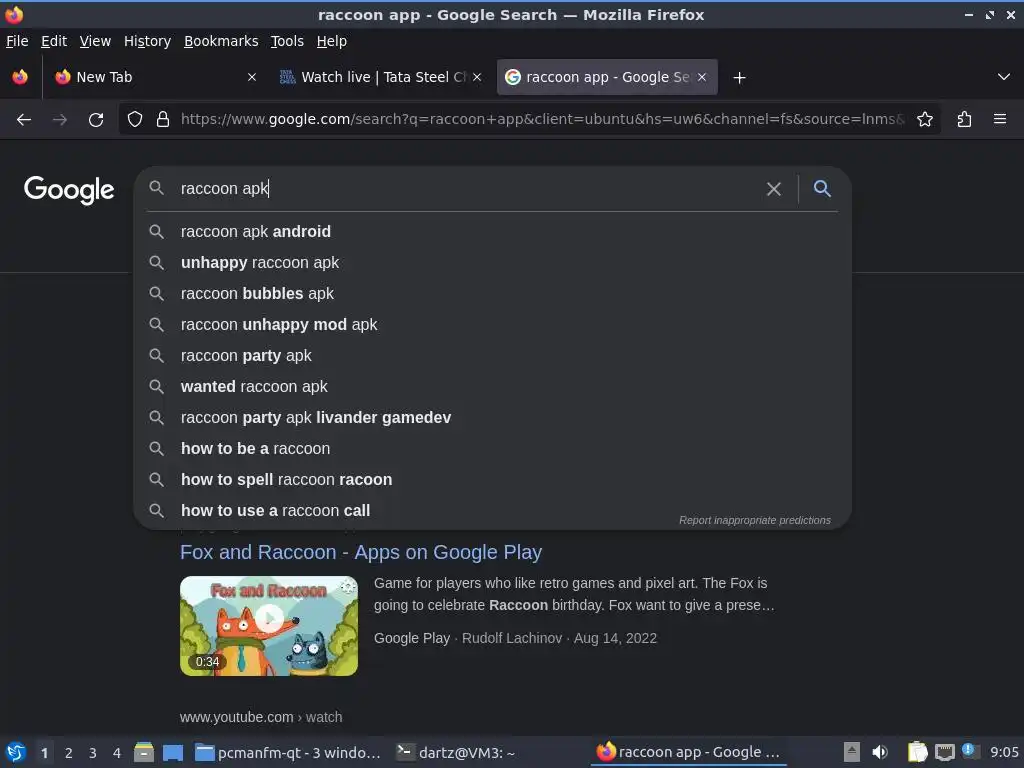Open volume control tray icon

pyautogui.click(x=880, y=753)
